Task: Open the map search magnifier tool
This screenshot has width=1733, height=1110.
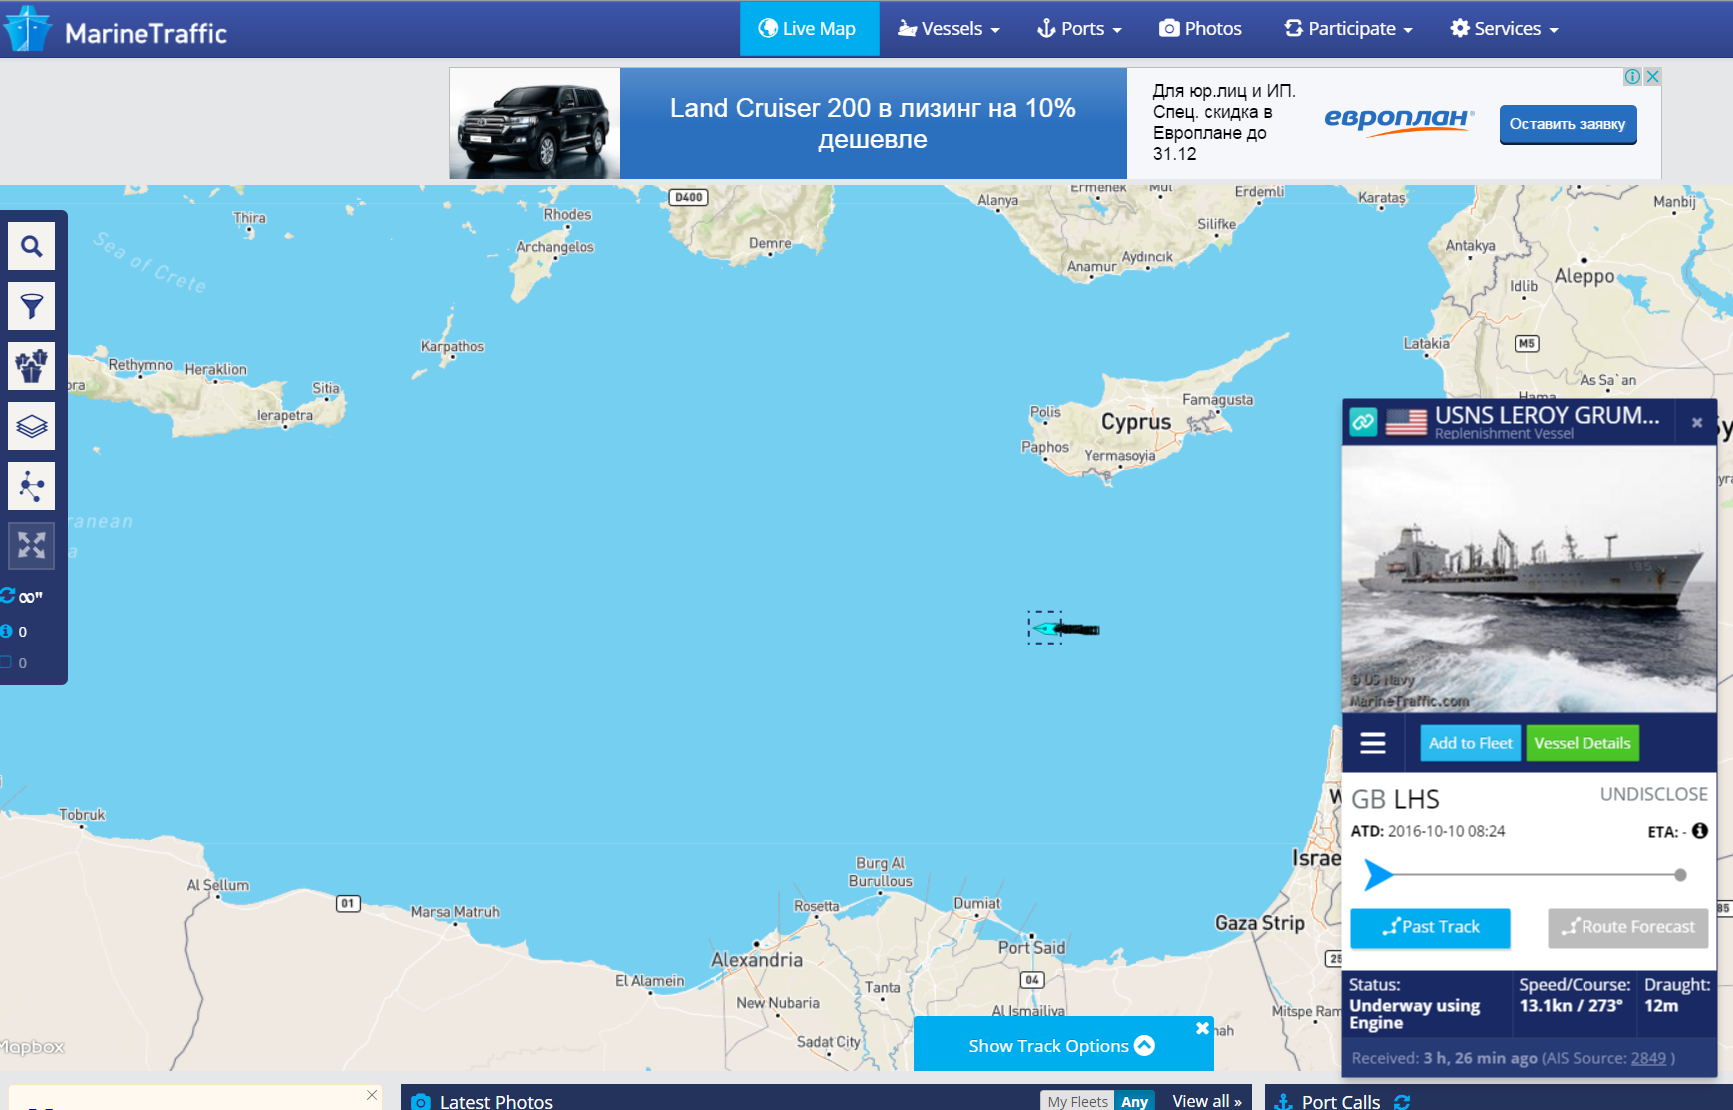Action: [x=32, y=246]
